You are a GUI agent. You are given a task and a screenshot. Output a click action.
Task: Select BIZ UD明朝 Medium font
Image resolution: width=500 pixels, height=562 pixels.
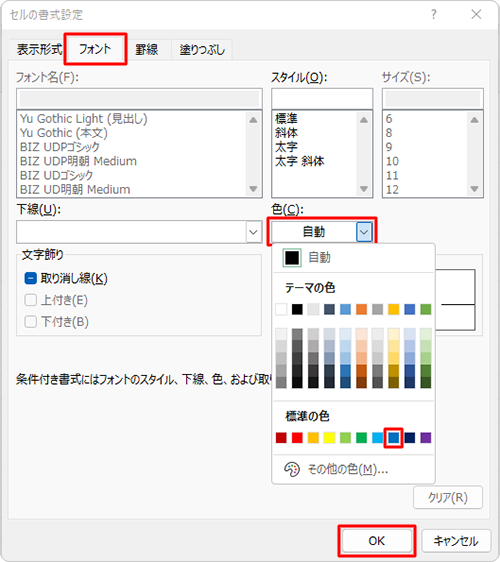click(75, 189)
